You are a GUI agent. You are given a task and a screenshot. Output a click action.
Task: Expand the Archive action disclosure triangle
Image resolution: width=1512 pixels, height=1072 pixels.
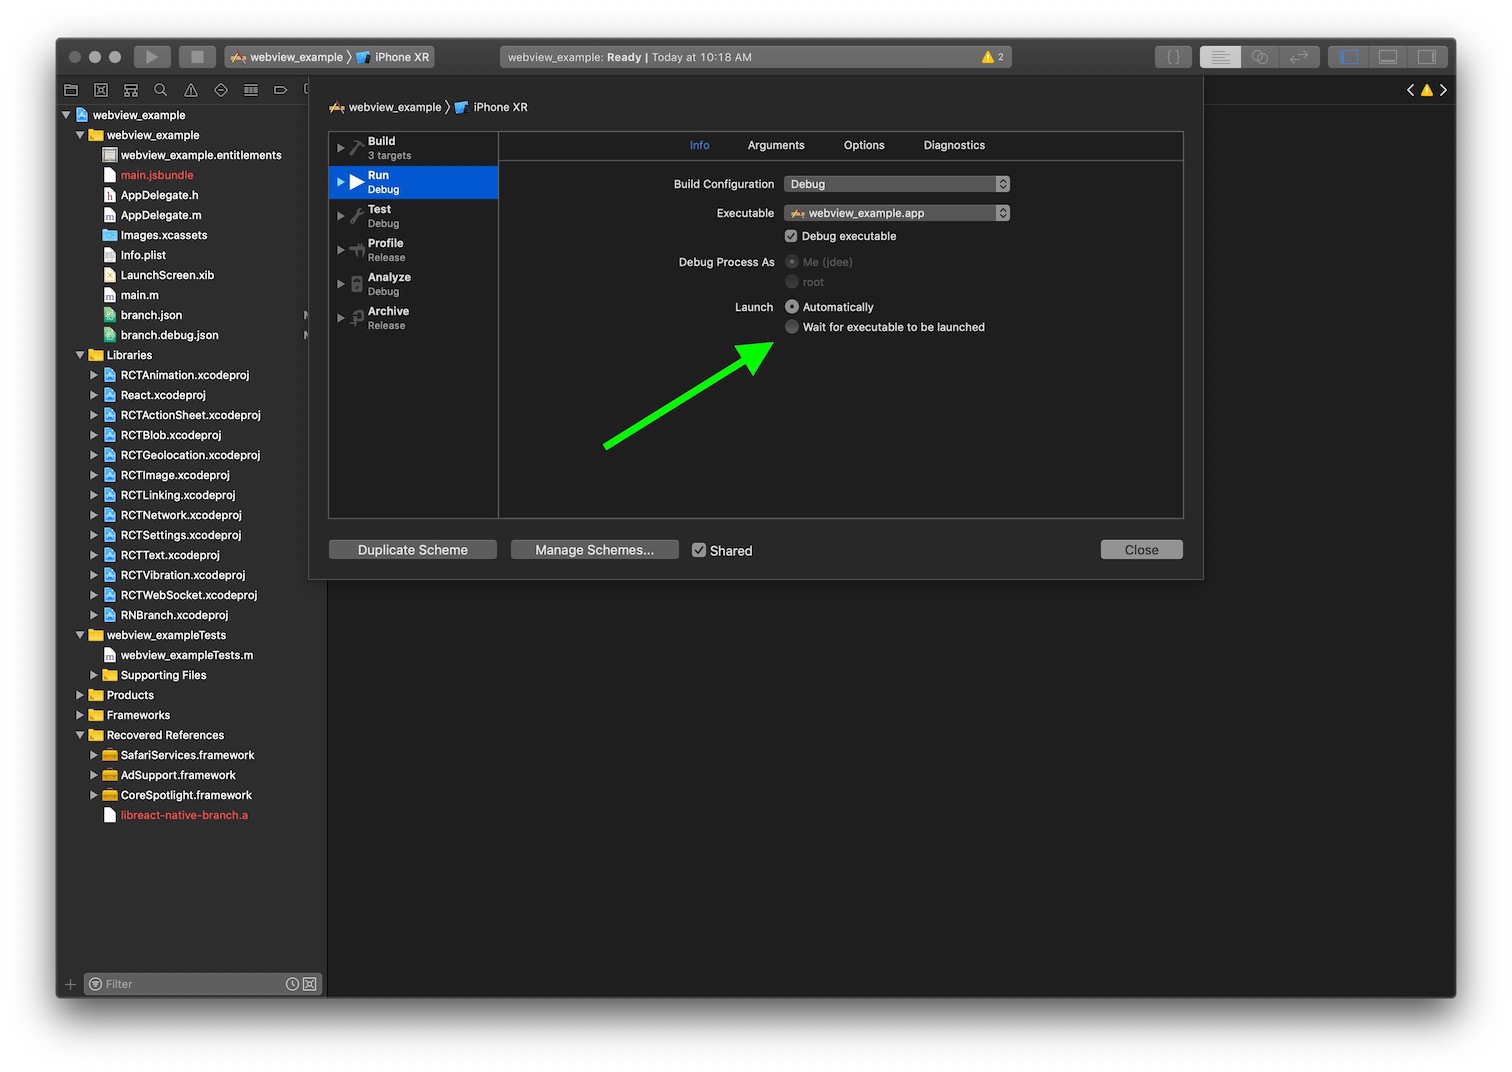tap(341, 318)
